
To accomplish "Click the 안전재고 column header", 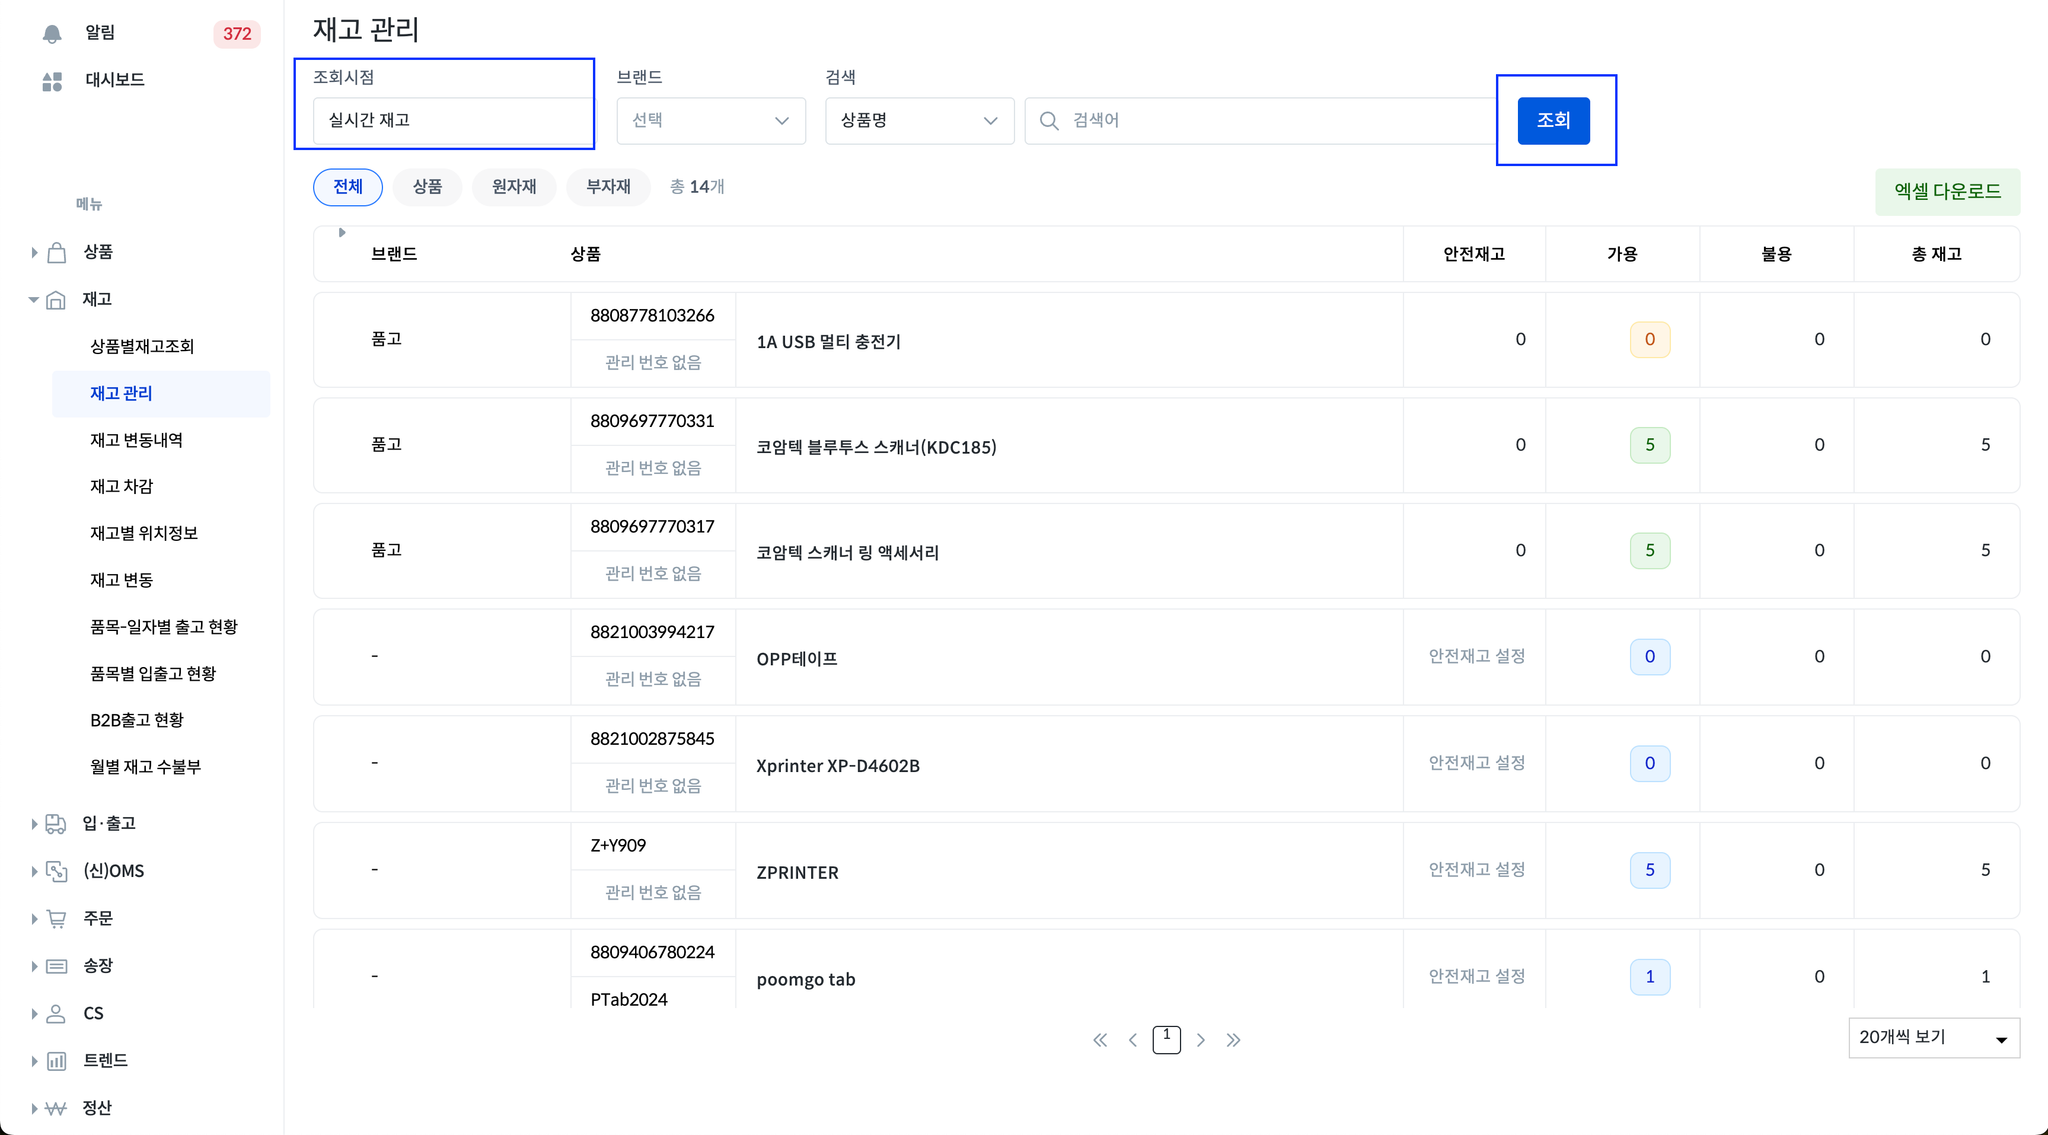I will (x=1474, y=255).
